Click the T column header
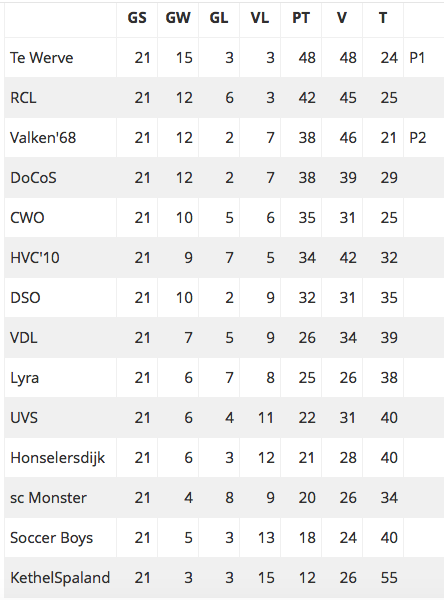The image size is (444, 600). click(383, 18)
